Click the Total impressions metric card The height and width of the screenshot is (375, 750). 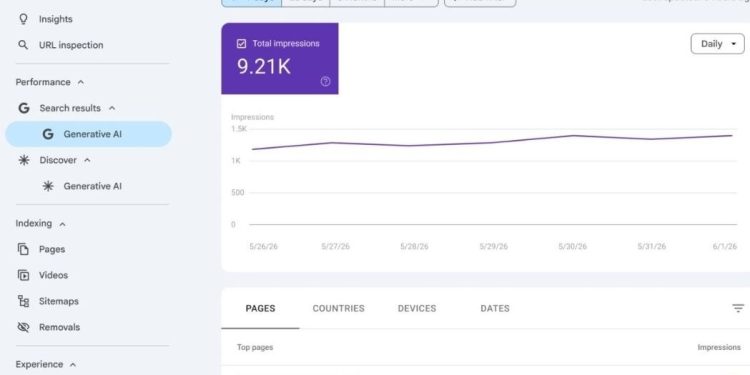pos(280,58)
